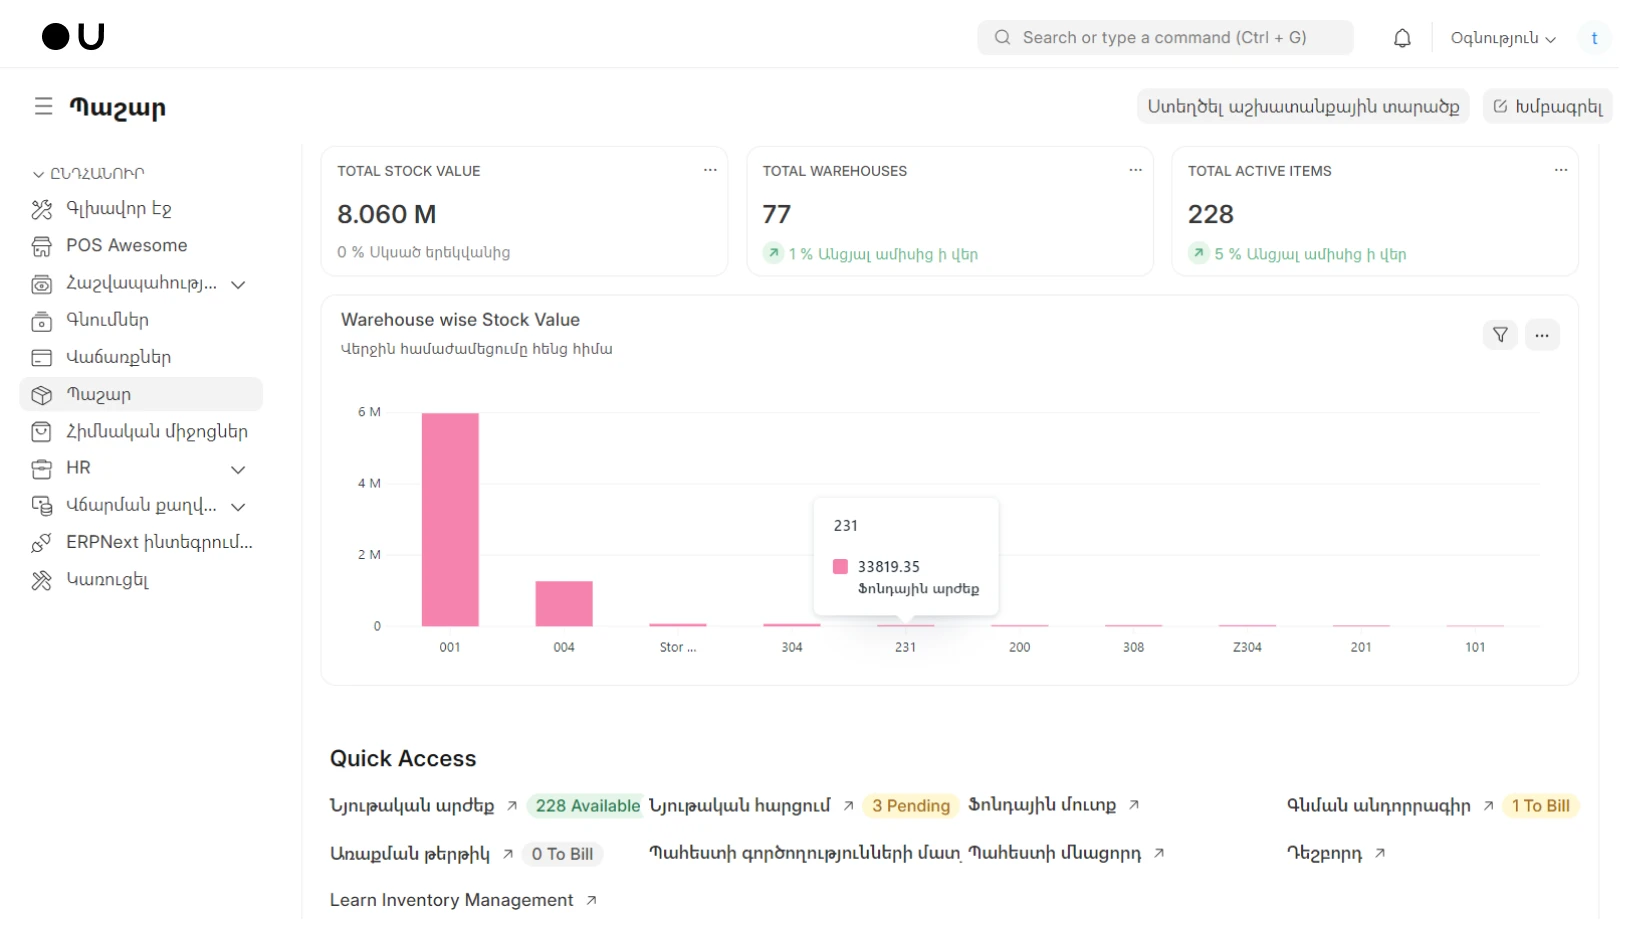Click the POS Awesome store icon
Image resolution: width=1641 pixels, height=935 pixels.
pyautogui.click(x=41, y=246)
